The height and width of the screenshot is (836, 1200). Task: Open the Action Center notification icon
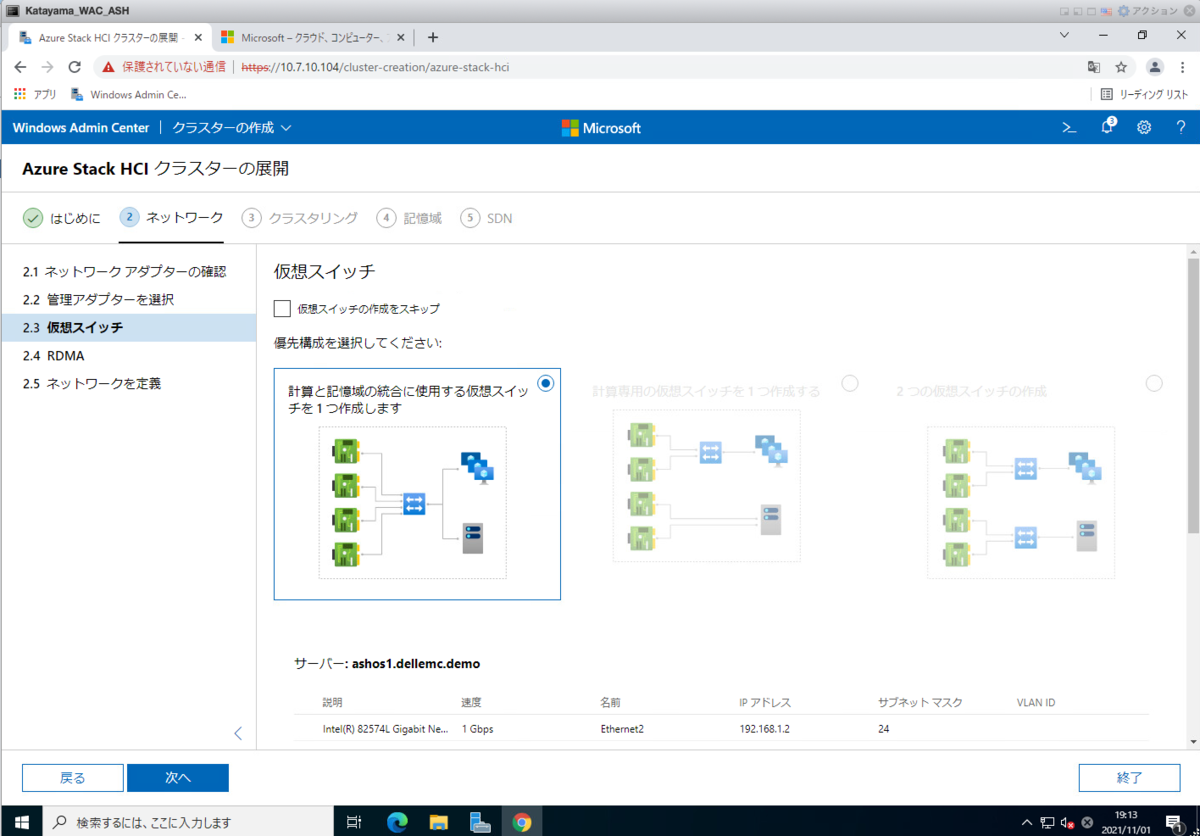(1174, 822)
